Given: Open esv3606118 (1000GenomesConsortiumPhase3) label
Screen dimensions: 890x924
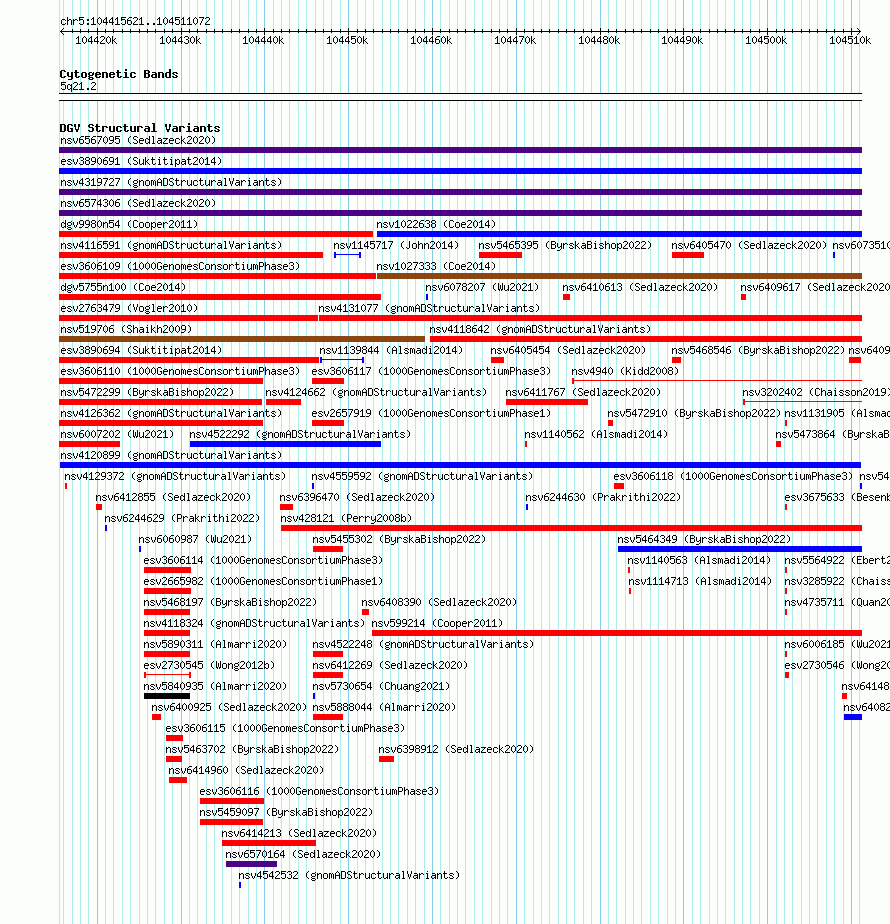Looking at the screenshot, I should coord(733,476).
